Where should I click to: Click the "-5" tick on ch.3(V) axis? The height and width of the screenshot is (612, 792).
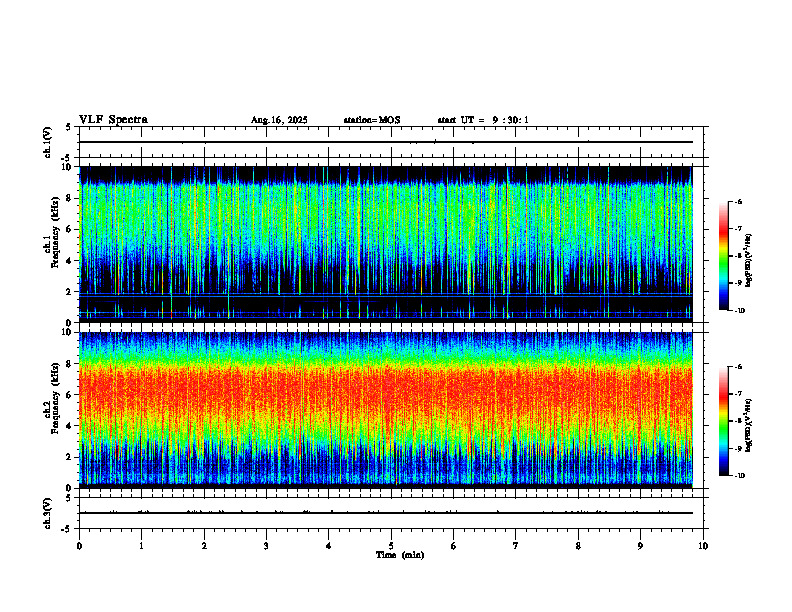tap(67, 529)
